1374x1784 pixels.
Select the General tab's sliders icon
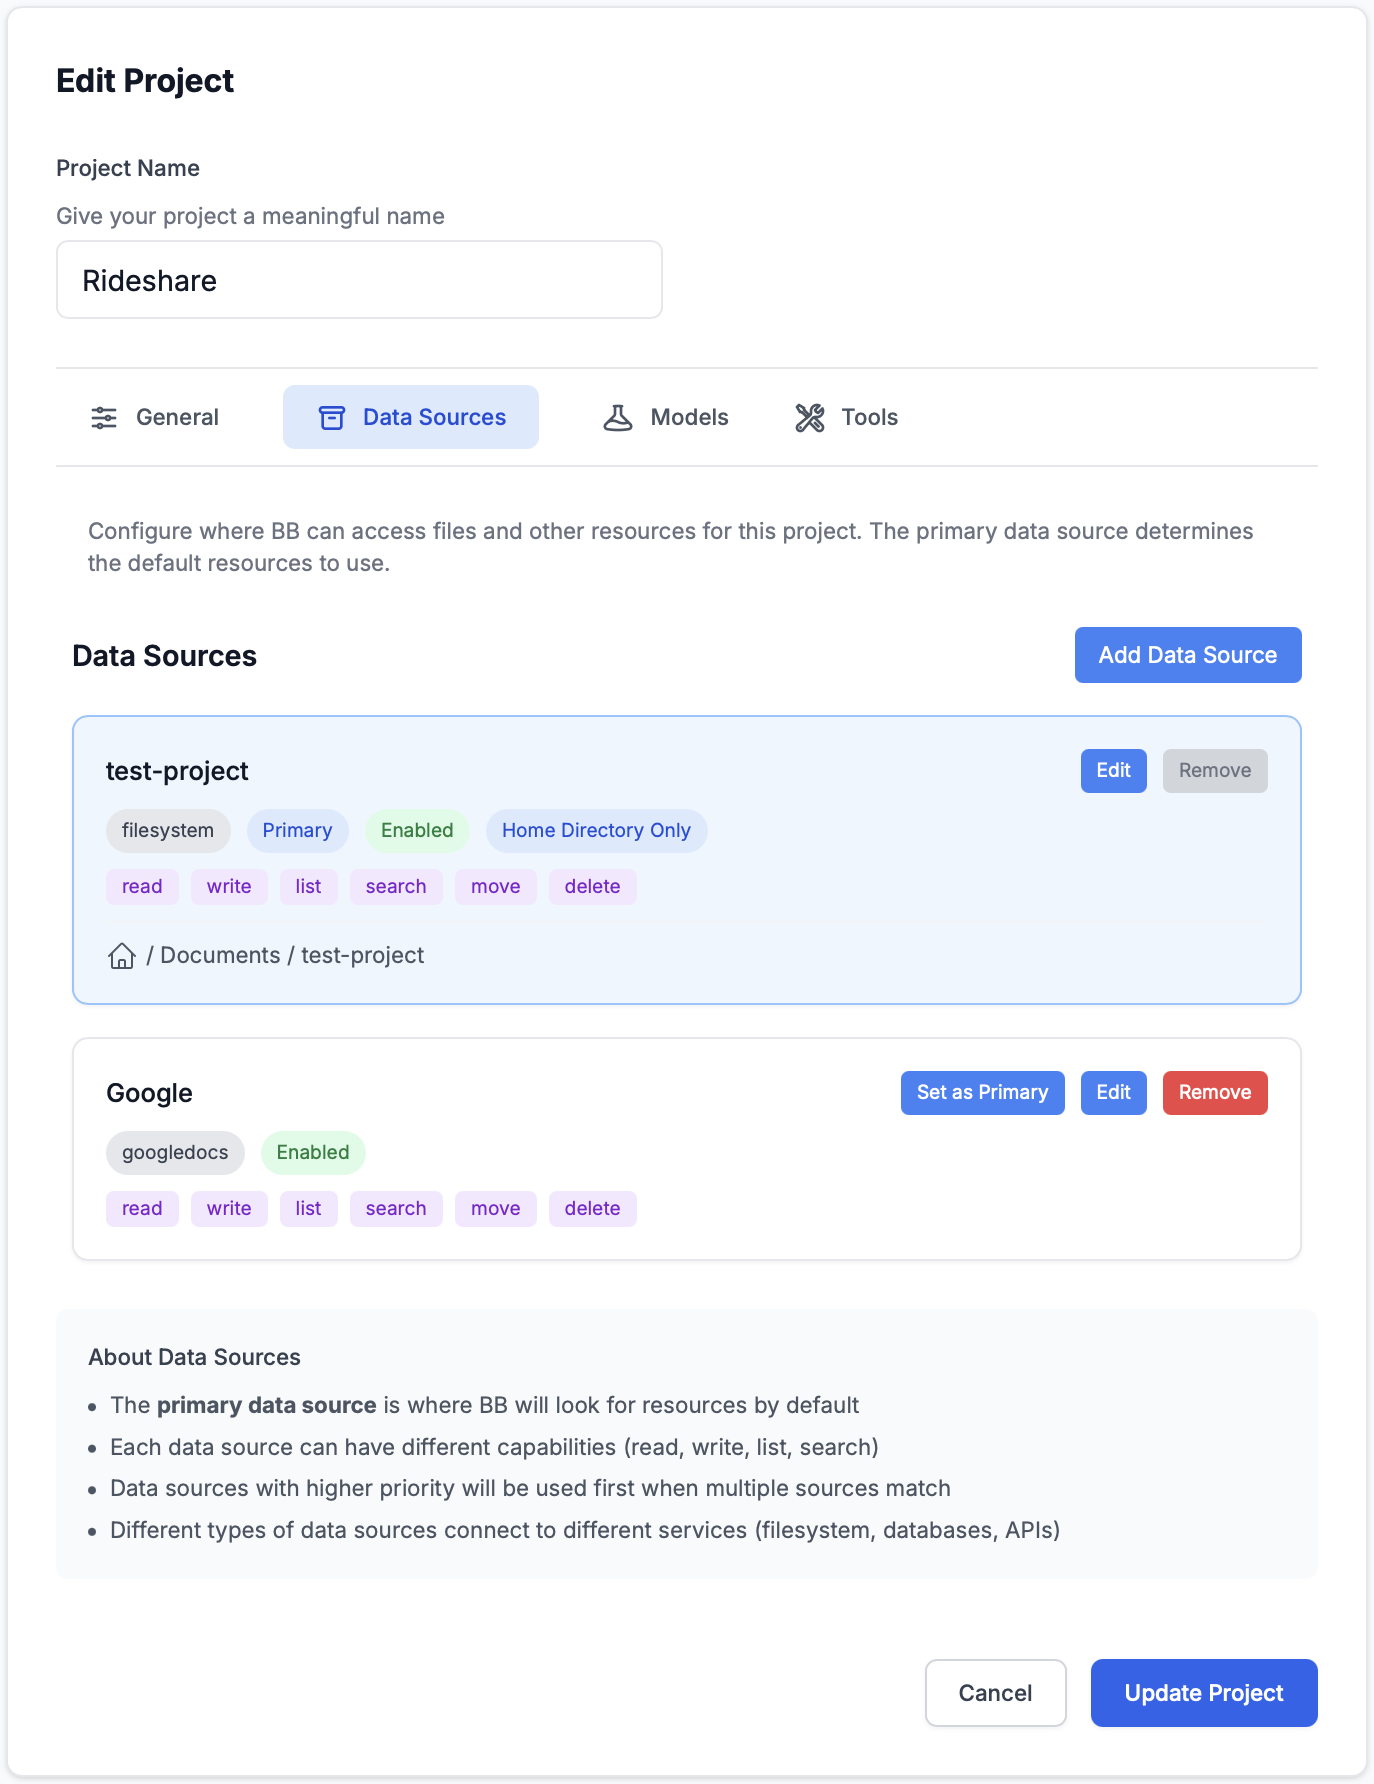[x=104, y=417]
